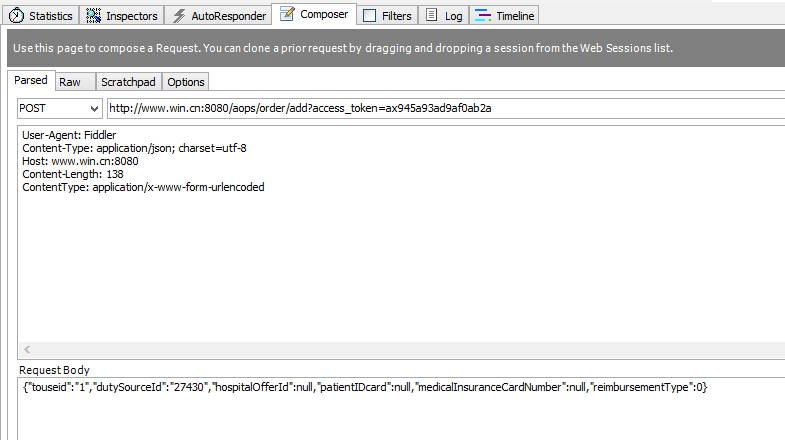Select the Composer tab
Image resolution: width=785 pixels, height=440 pixels.
tap(314, 14)
